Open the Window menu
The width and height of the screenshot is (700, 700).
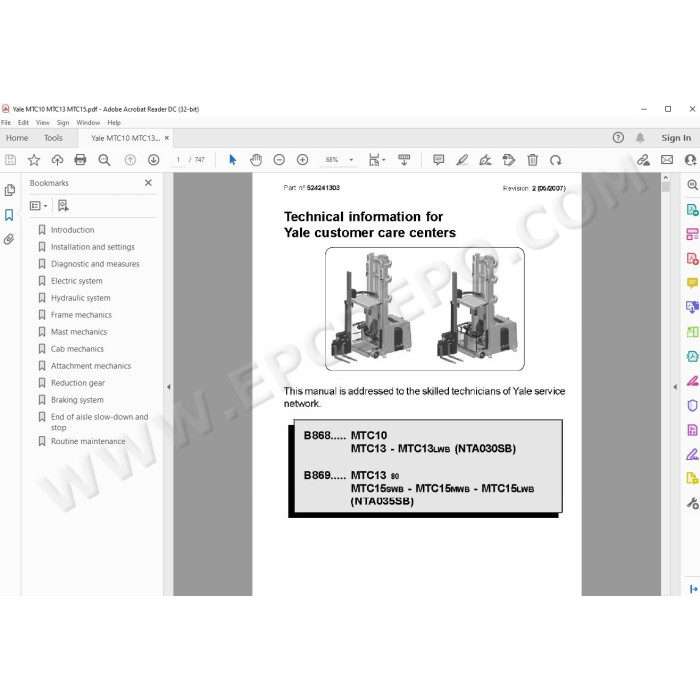point(88,122)
